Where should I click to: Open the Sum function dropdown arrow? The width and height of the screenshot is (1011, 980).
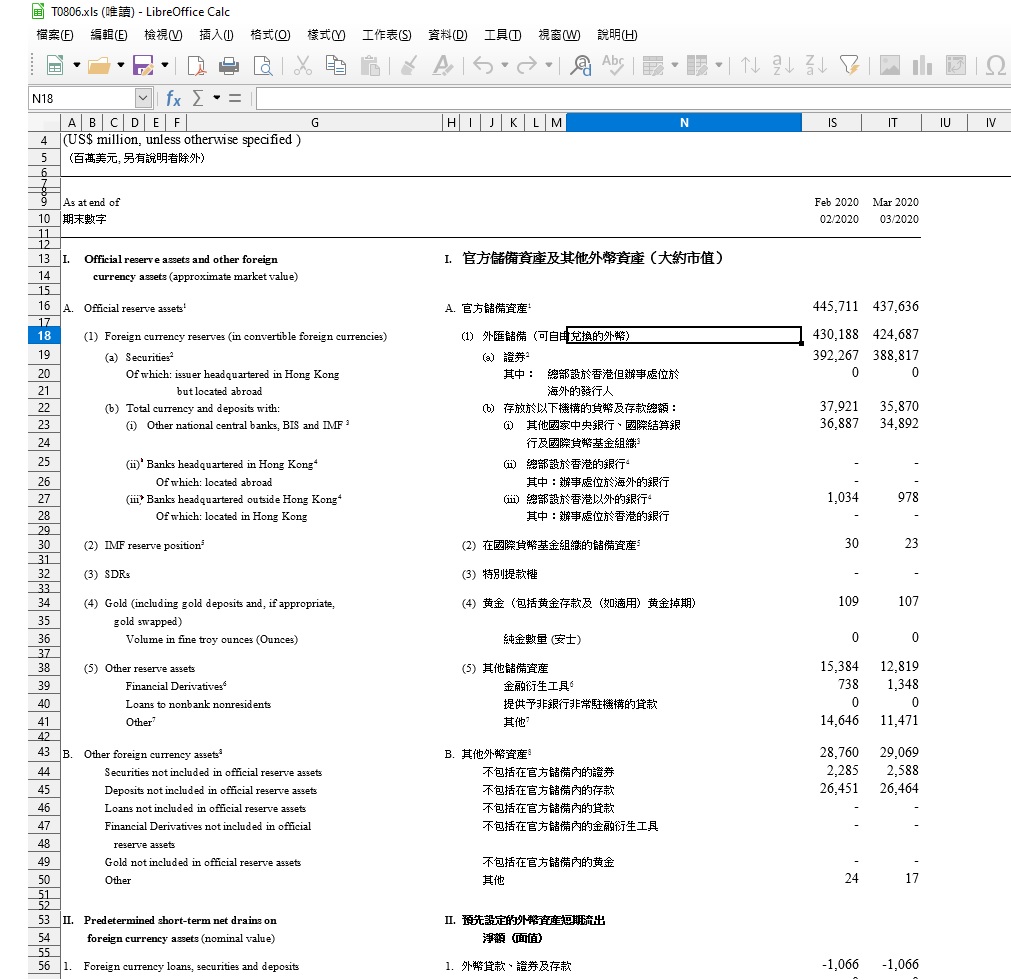217,98
